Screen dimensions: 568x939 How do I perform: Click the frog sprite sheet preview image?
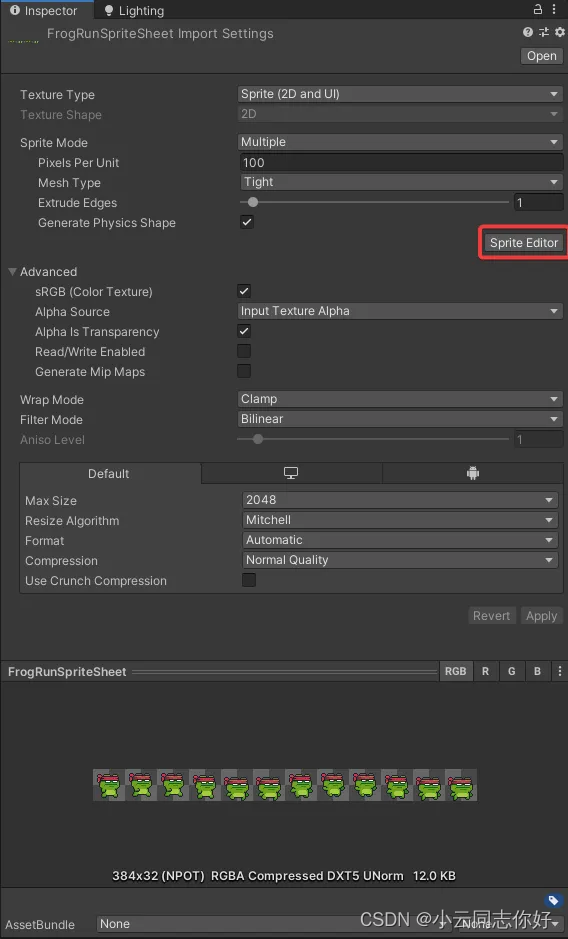tap(285, 784)
